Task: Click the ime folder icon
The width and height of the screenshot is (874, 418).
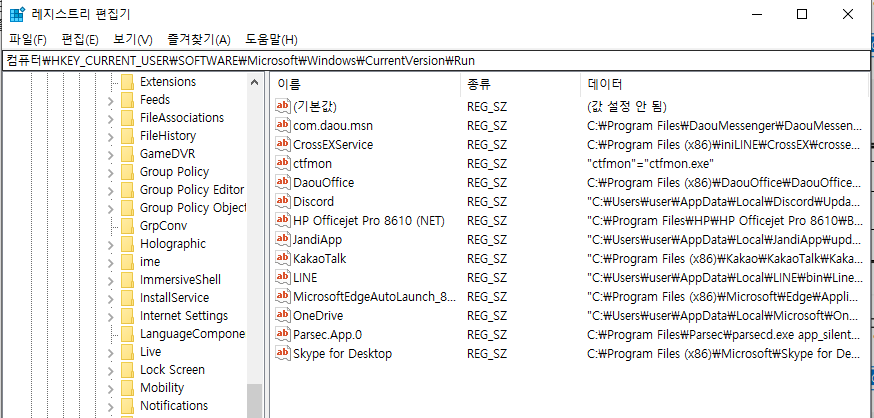Action: point(128,262)
